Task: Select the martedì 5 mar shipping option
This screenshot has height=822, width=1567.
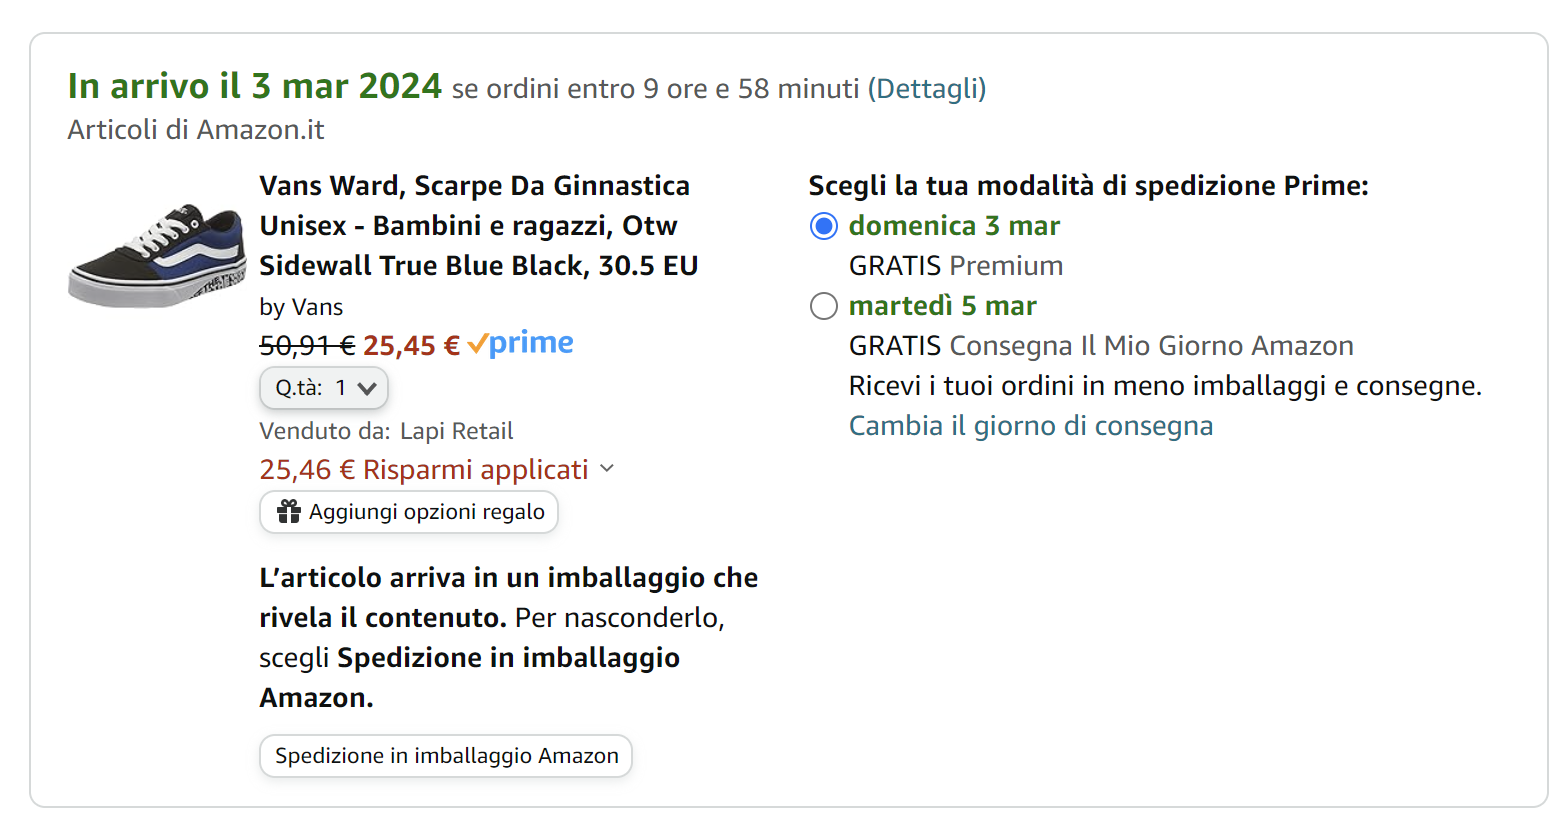Action: 822,306
